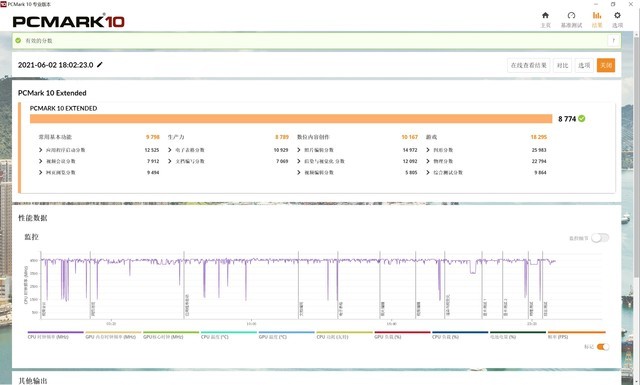Viewport: 640px width, 385px height.
Task: Click the help question mark button
Action: point(613,40)
